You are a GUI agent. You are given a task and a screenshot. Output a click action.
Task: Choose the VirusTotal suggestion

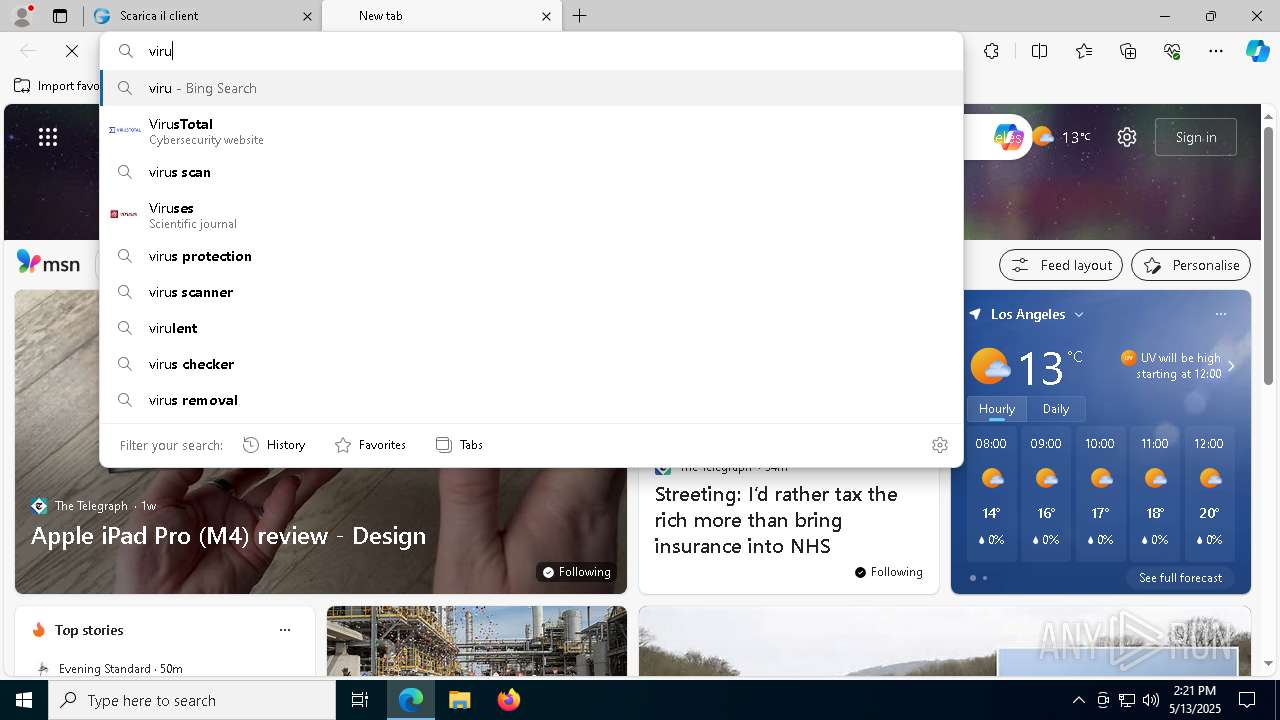531,131
